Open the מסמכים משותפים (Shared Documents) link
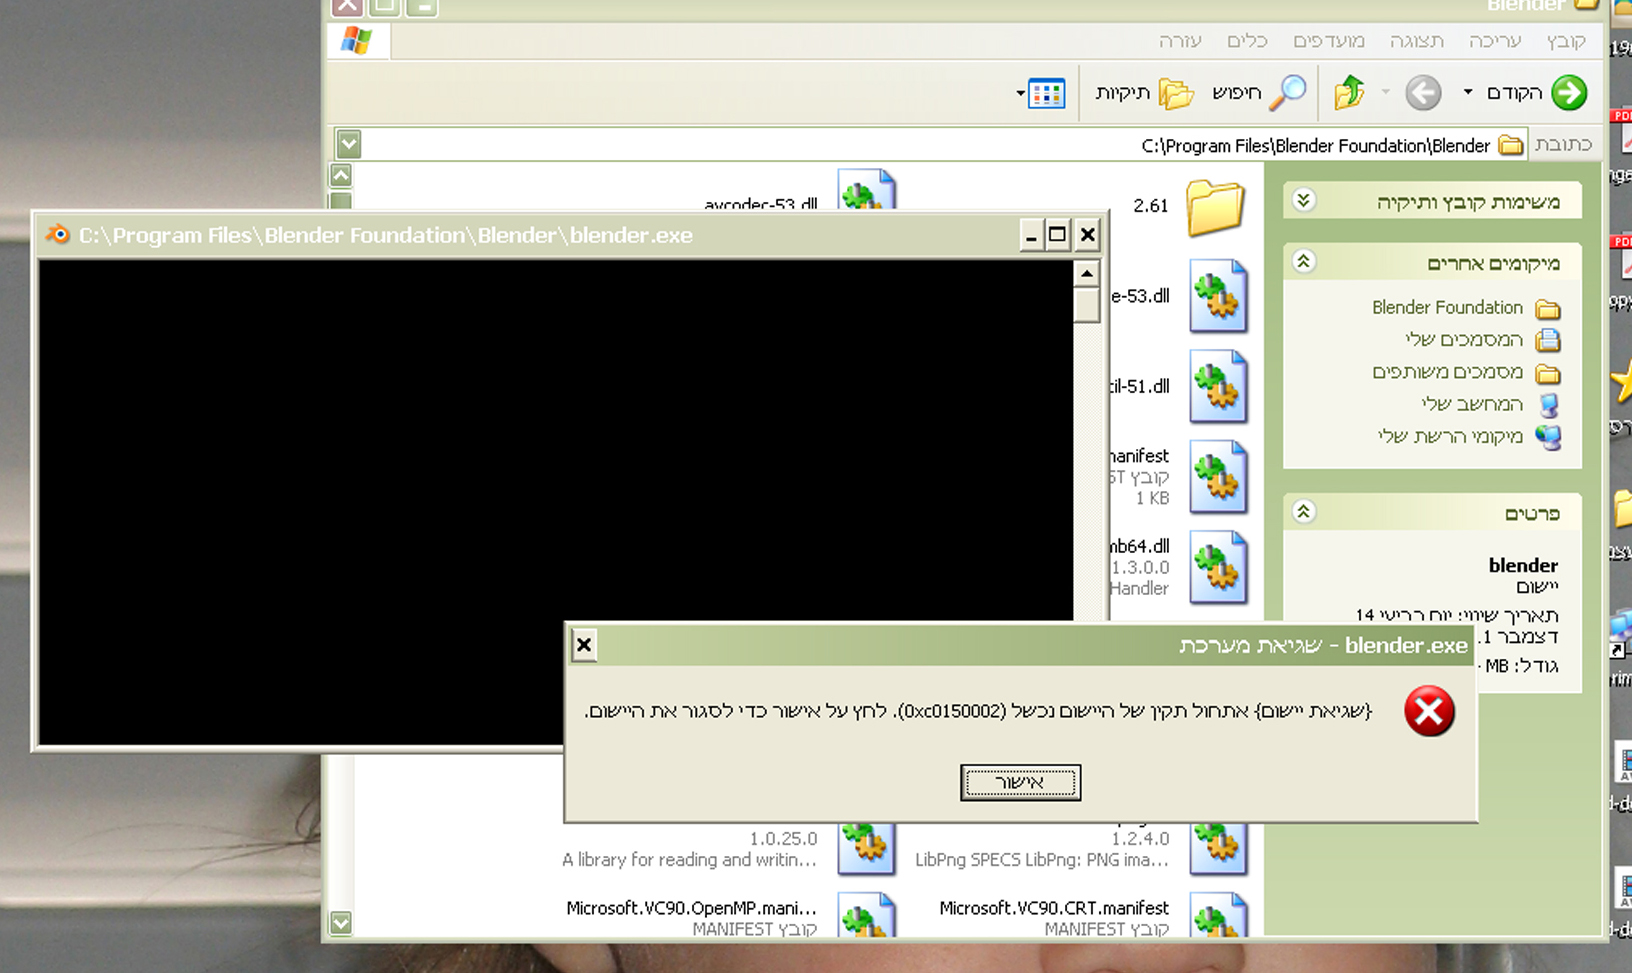1632x973 pixels. (1448, 372)
